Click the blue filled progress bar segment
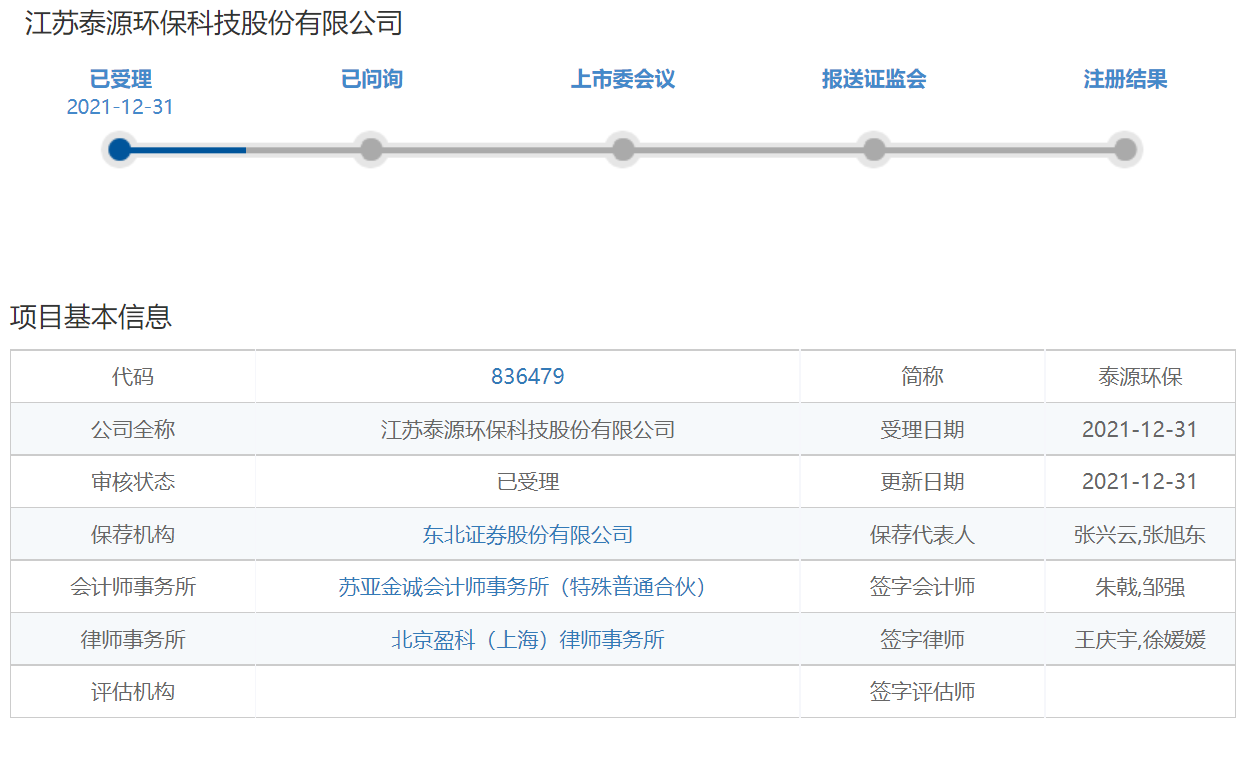The image size is (1251, 758). [188, 150]
